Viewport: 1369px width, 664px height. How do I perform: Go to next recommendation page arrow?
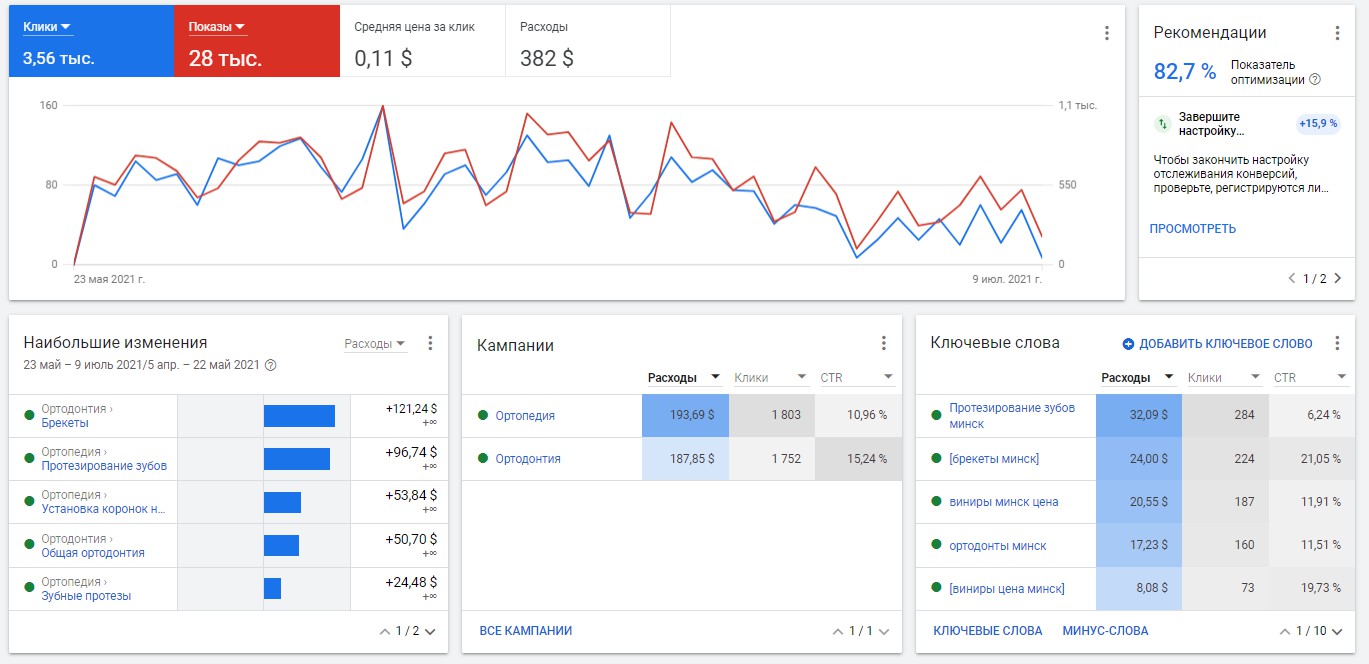(1337, 278)
